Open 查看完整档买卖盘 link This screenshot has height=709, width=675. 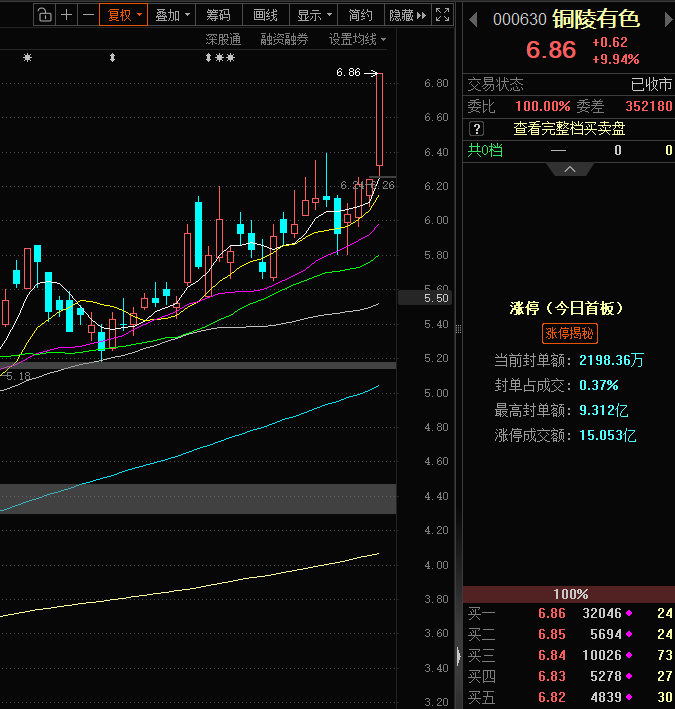(569, 128)
